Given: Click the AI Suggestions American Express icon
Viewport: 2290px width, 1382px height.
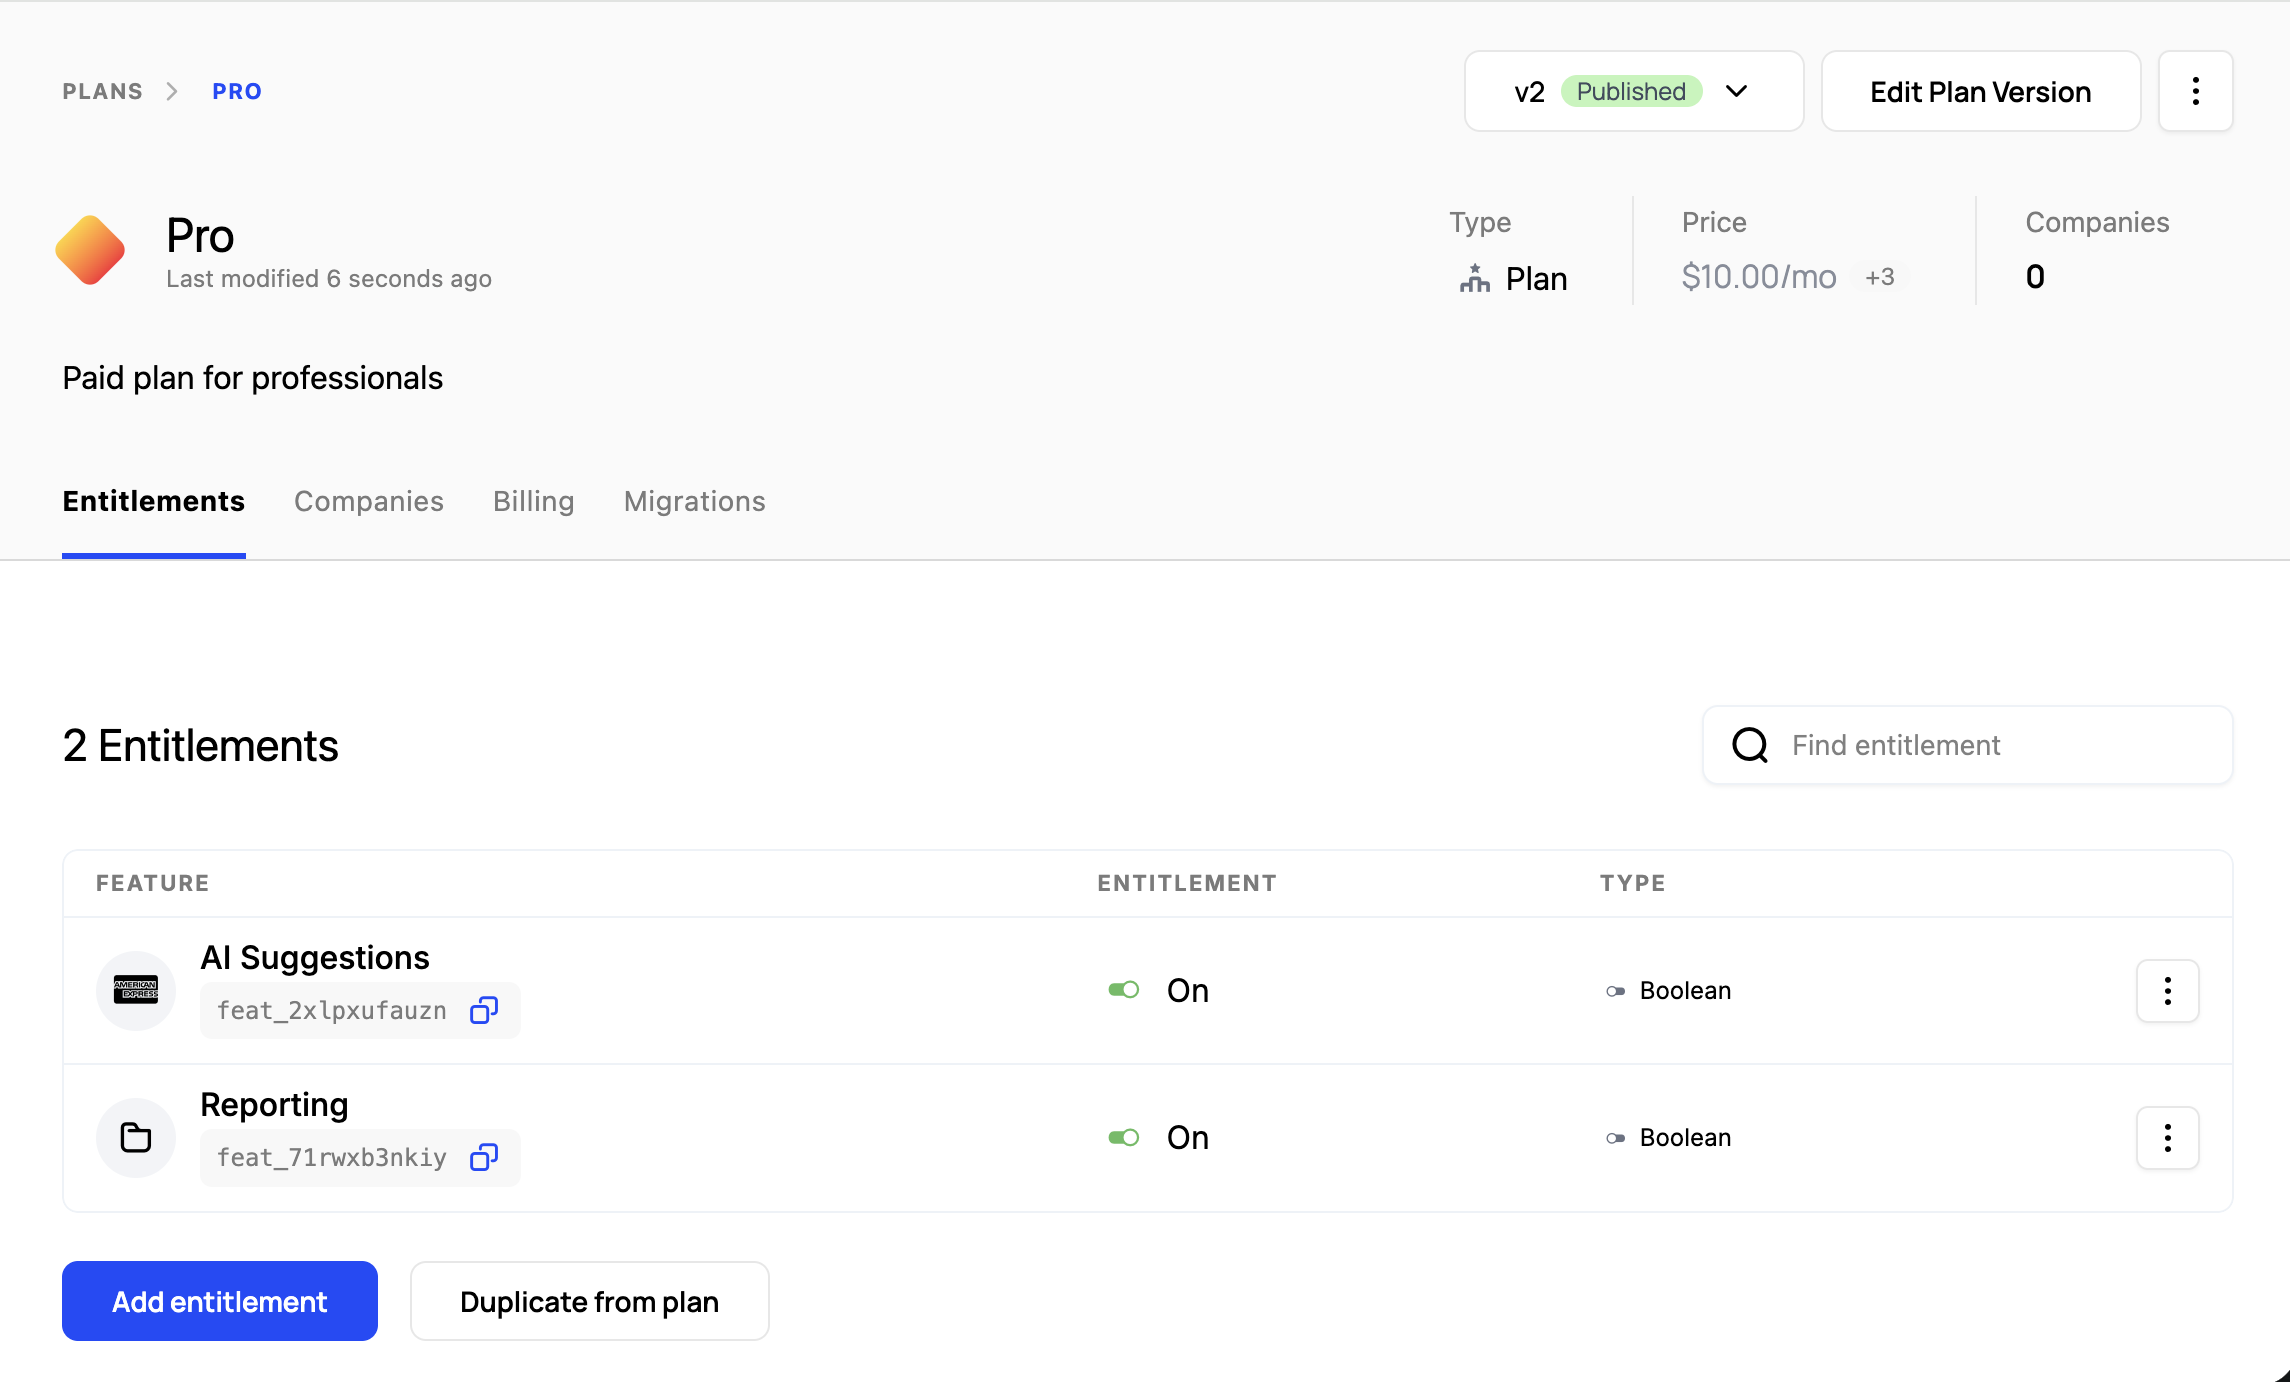Looking at the screenshot, I should point(136,990).
